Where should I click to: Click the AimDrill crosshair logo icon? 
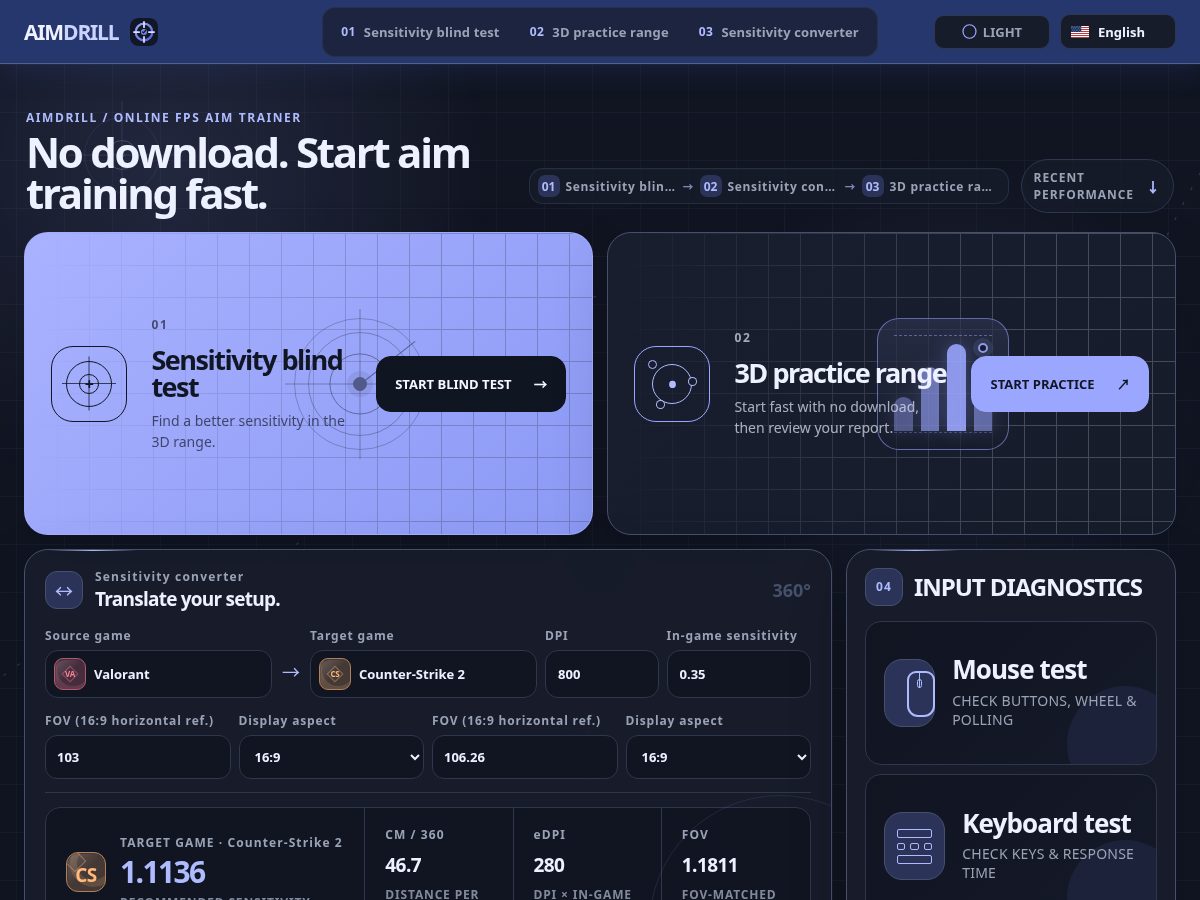click(x=144, y=32)
